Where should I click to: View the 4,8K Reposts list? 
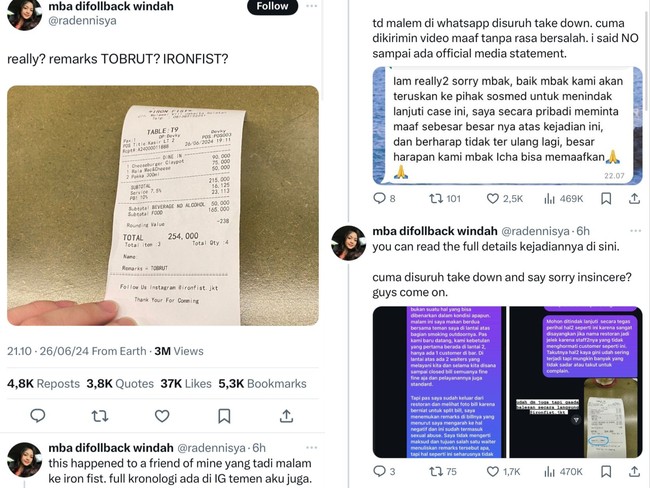[44, 384]
